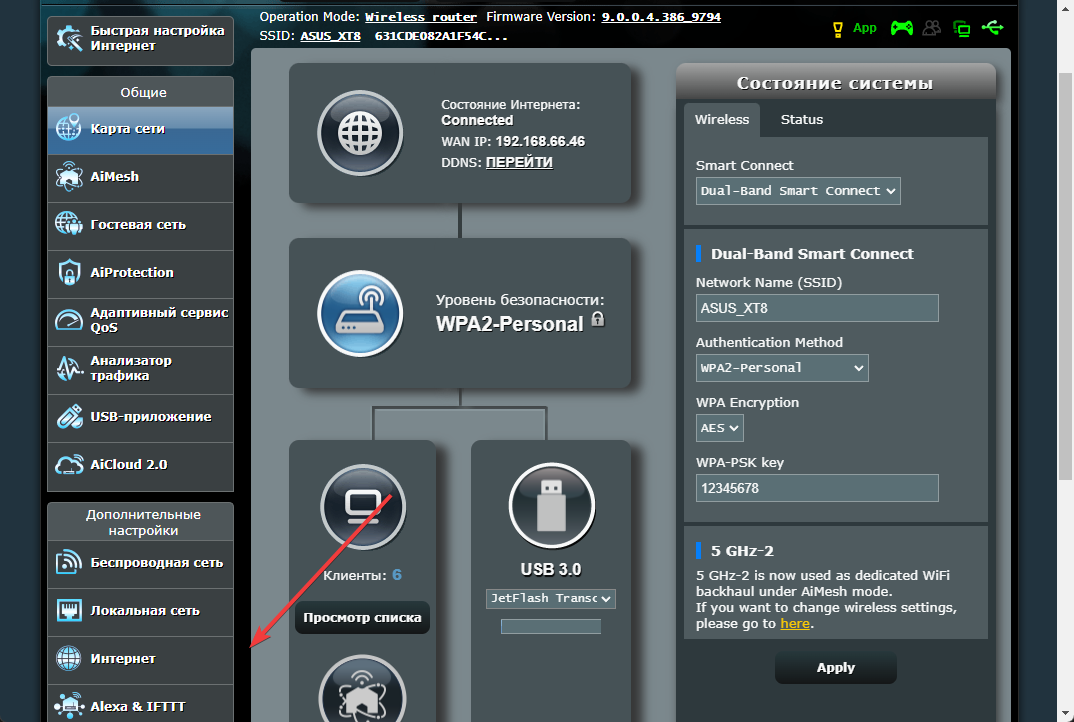Open the WPA Encryption AES dropdown
1074x722 pixels.
[720, 428]
